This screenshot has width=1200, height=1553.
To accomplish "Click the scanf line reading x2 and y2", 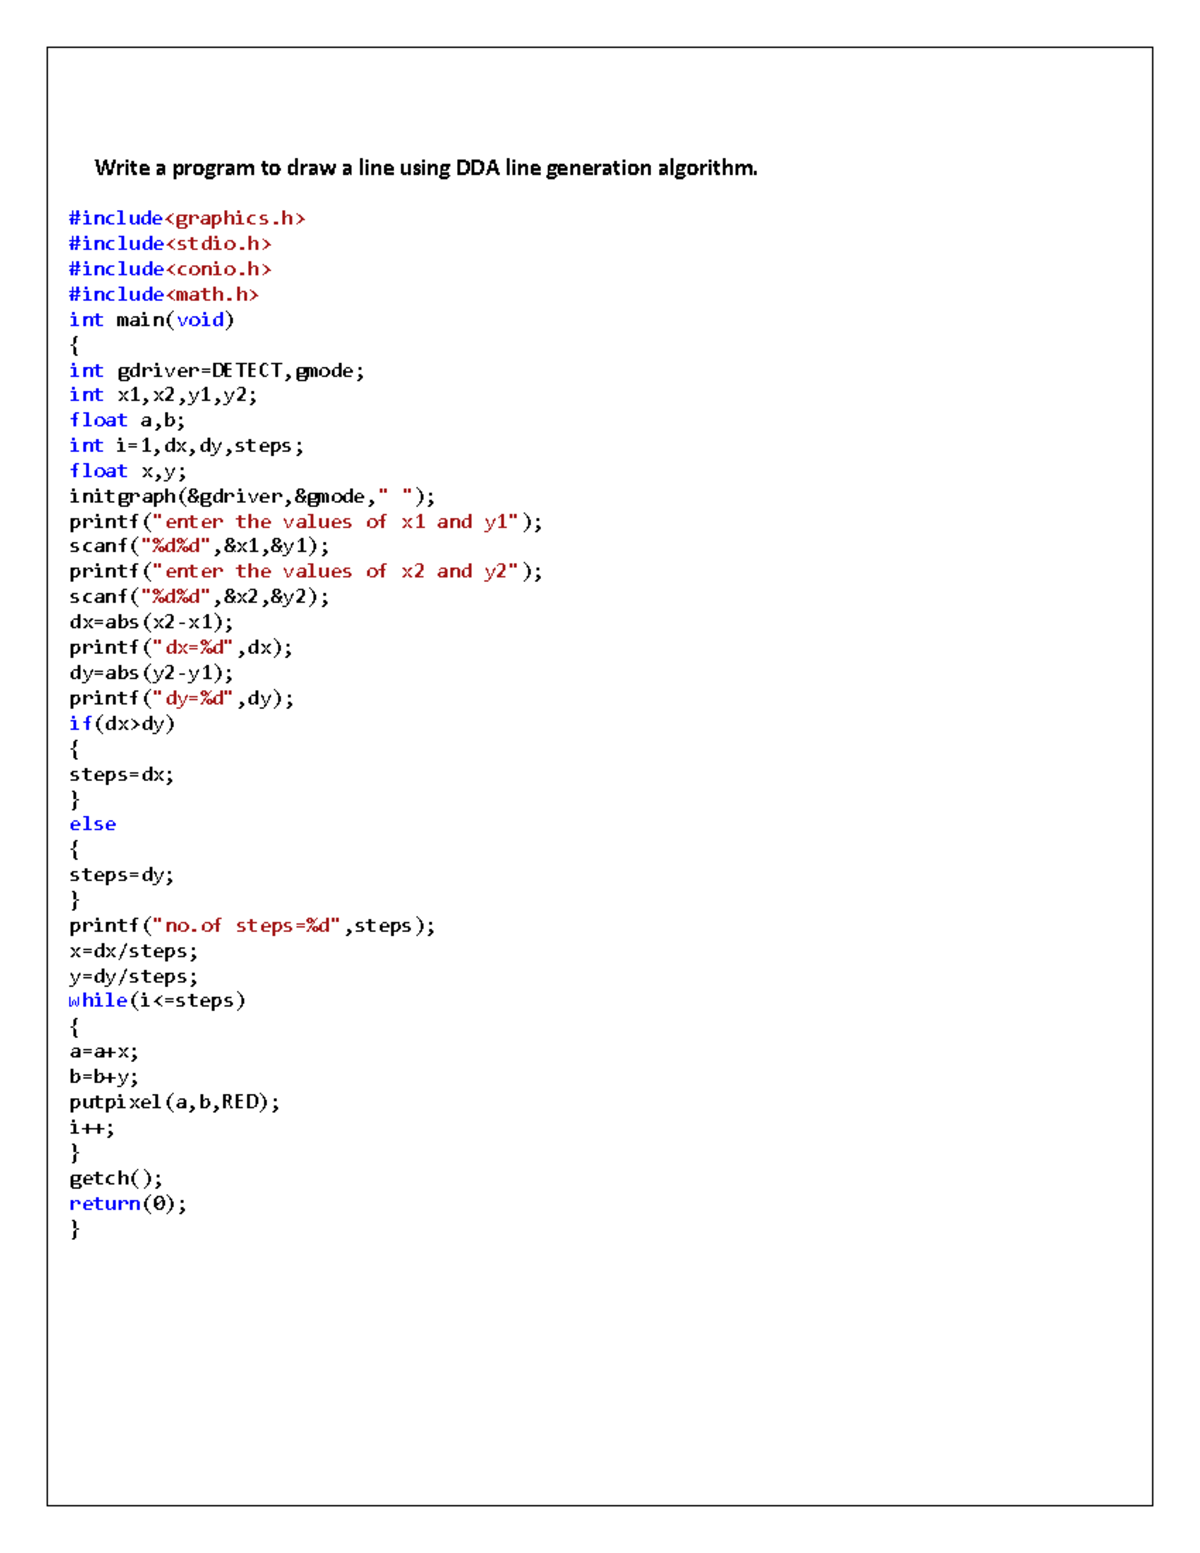I will point(198,597).
